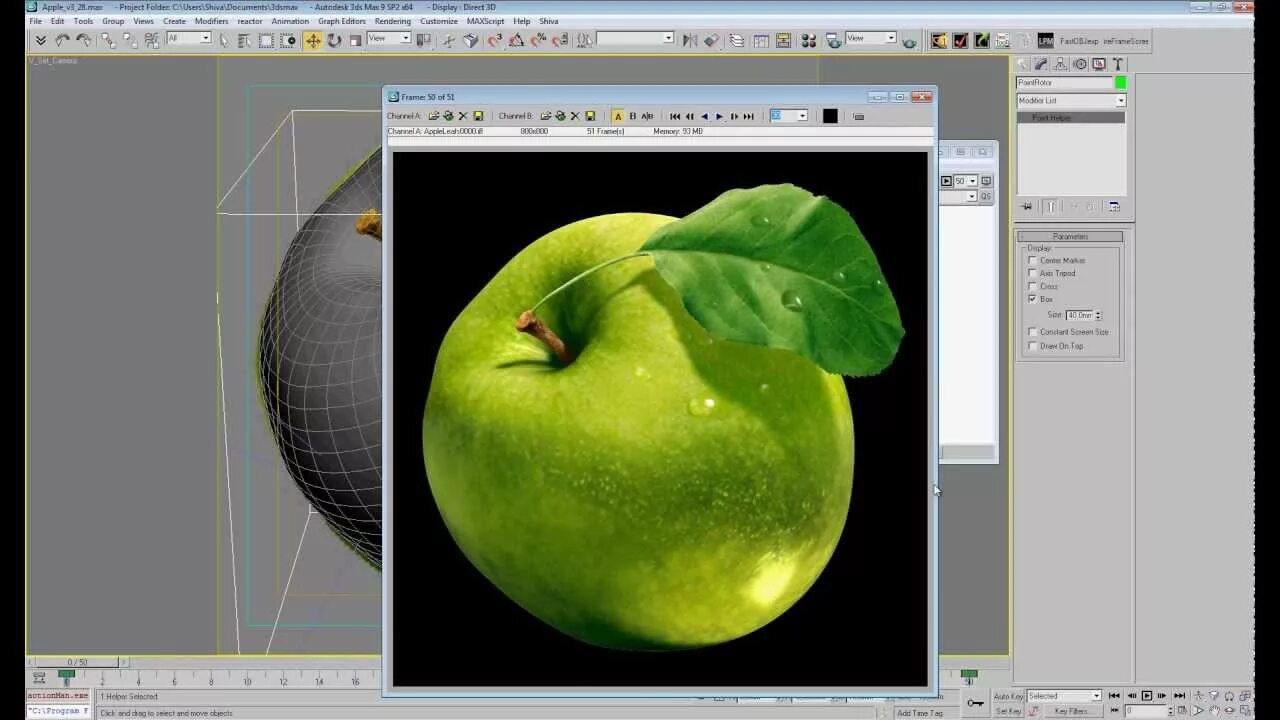Open the Layer Manager
Image resolution: width=1280 pixels, height=720 pixels.
pos(737,40)
